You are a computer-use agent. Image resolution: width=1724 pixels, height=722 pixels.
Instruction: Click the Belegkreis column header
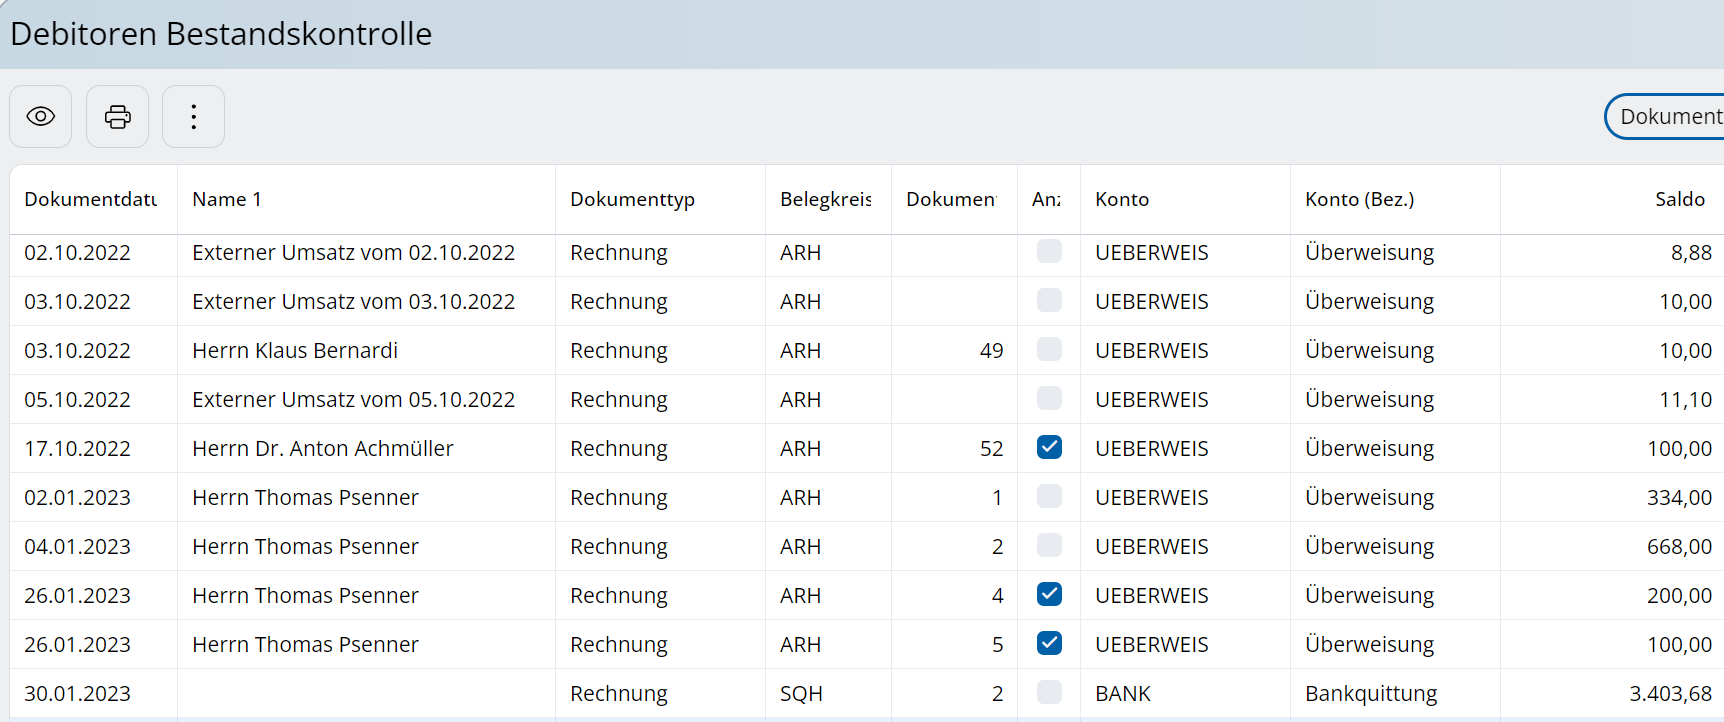click(825, 199)
